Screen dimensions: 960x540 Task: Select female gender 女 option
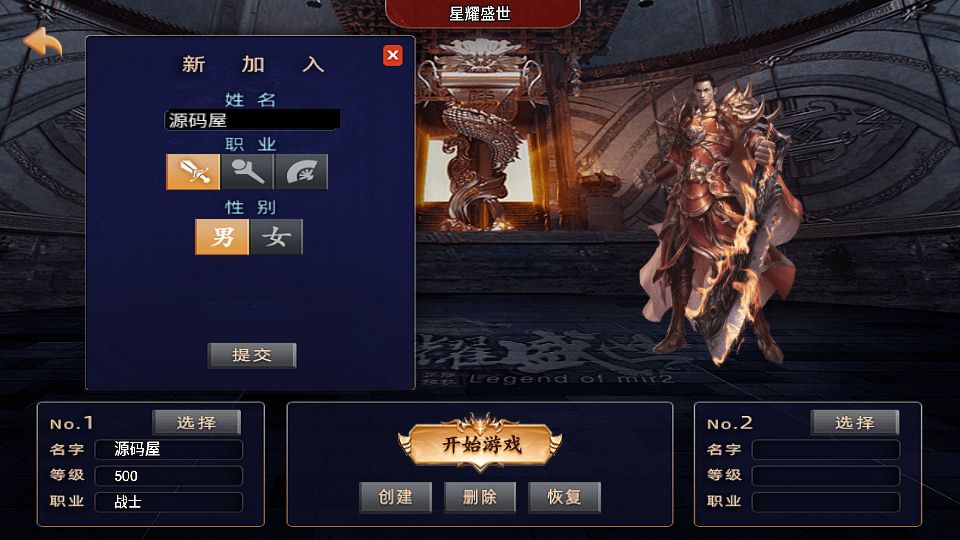(276, 236)
